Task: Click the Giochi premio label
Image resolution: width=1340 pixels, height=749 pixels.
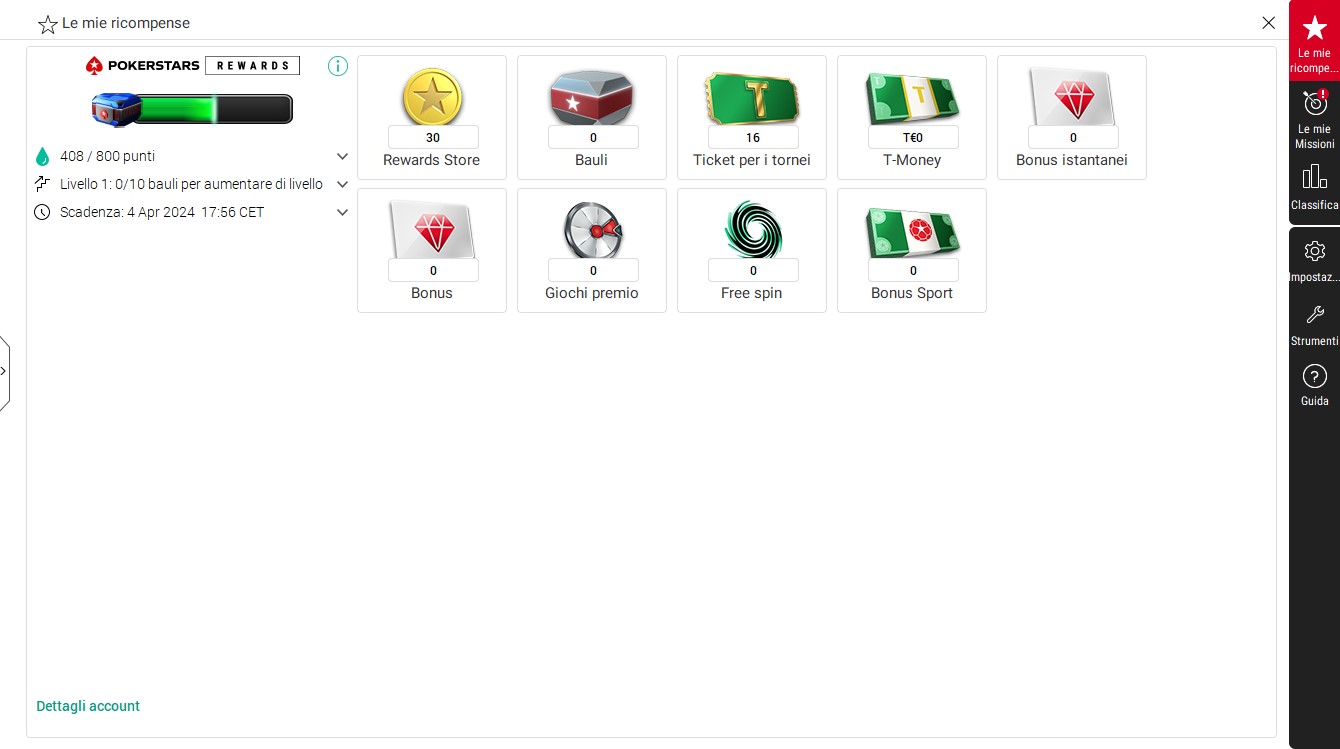Action: (x=592, y=293)
